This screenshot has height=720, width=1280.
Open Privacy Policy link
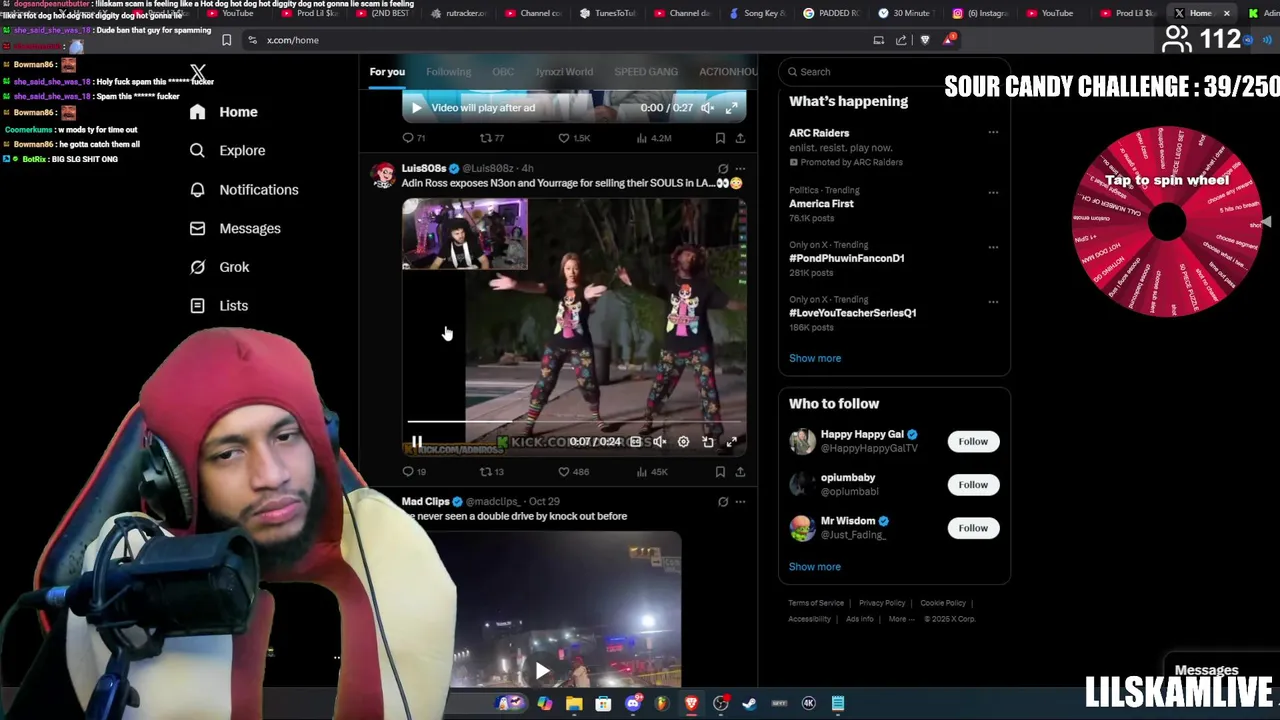point(882,603)
